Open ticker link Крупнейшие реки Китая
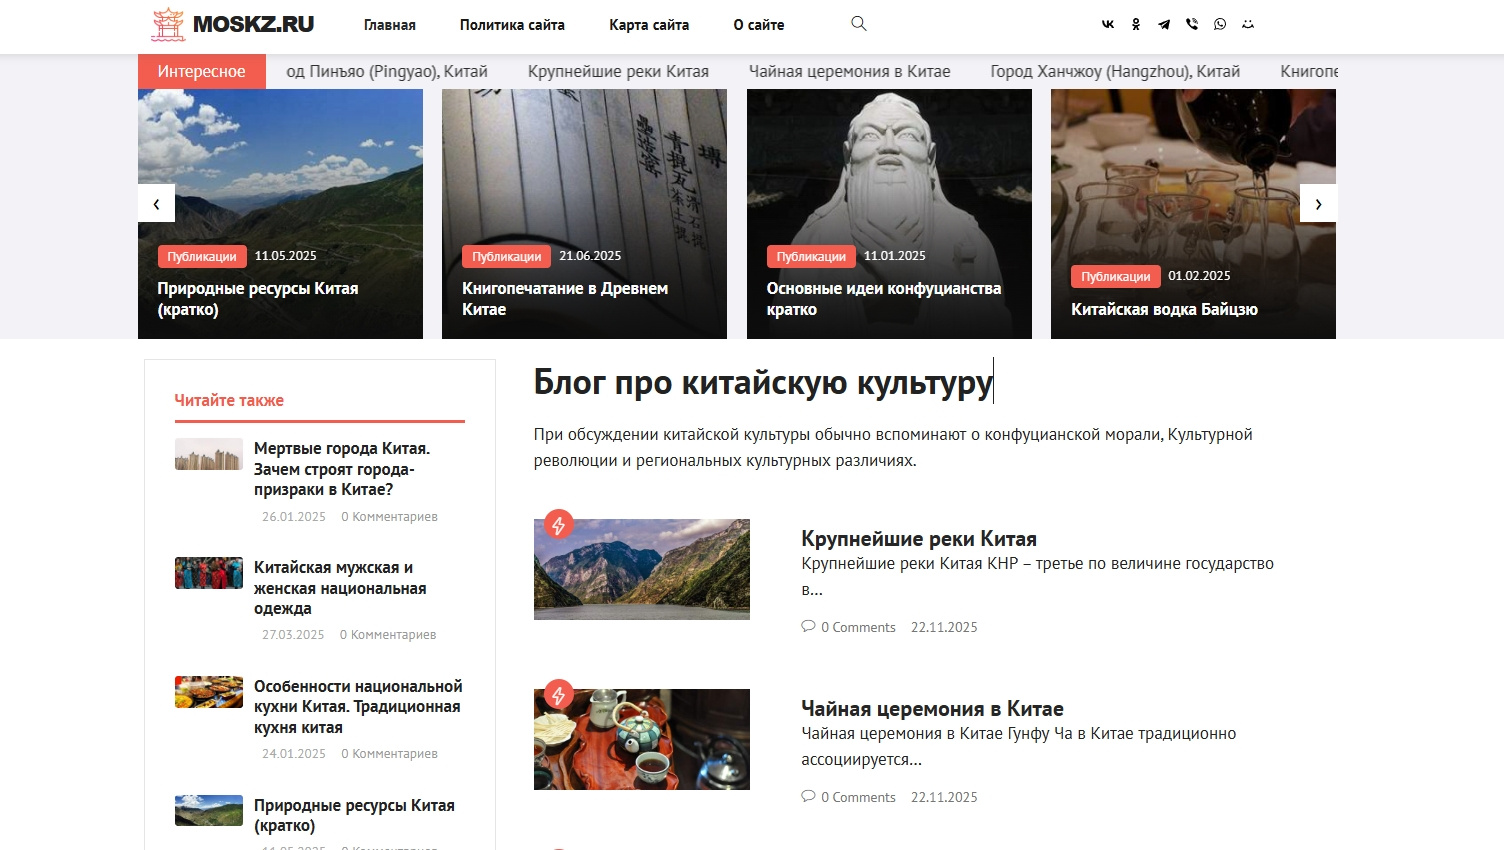 click(x=618, y=71)
